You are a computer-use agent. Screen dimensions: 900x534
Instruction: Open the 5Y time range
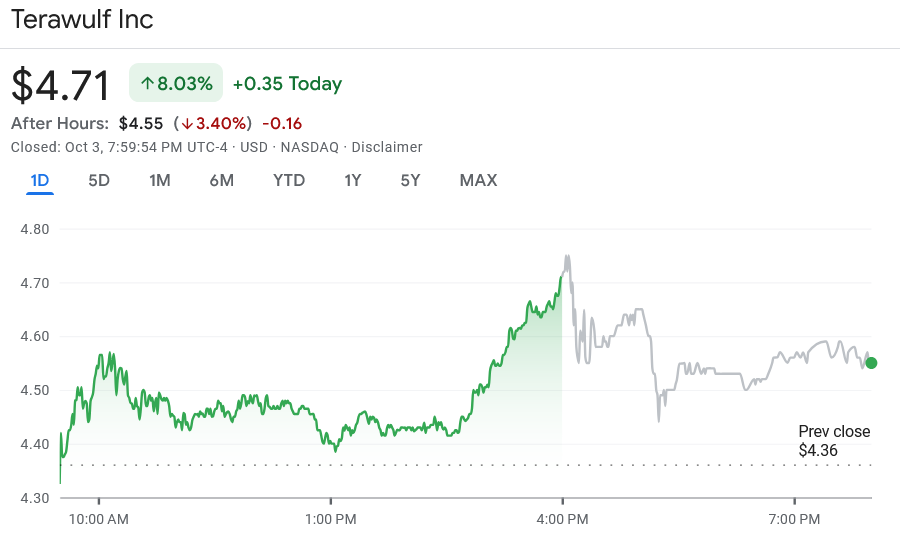point(410,181)
